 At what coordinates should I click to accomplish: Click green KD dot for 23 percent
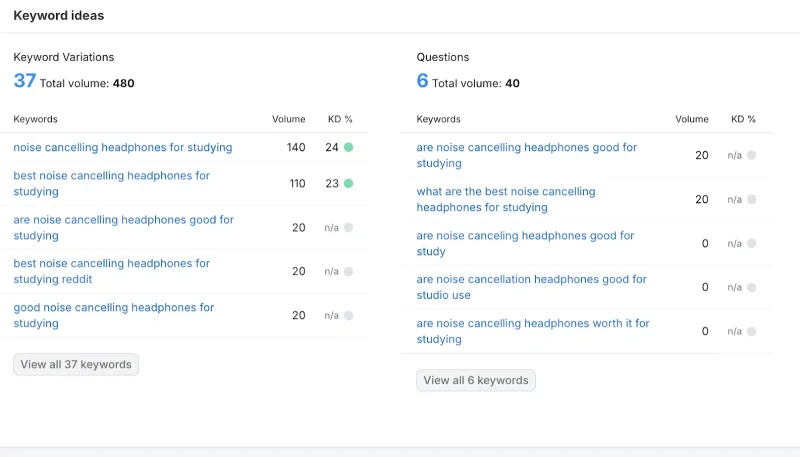point(348,183)
